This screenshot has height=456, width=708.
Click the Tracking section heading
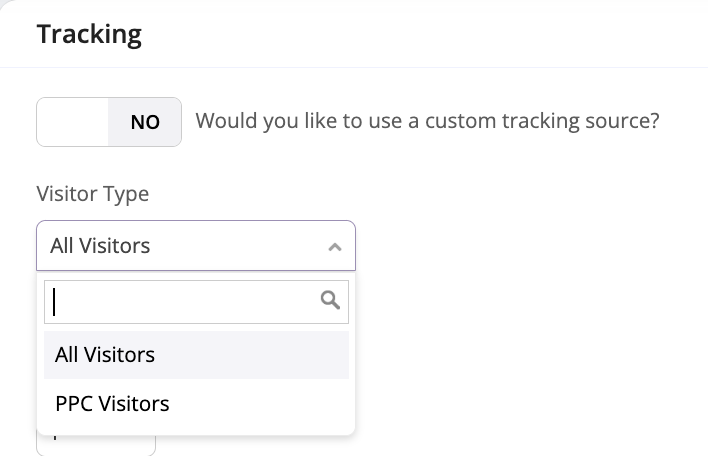89,34
